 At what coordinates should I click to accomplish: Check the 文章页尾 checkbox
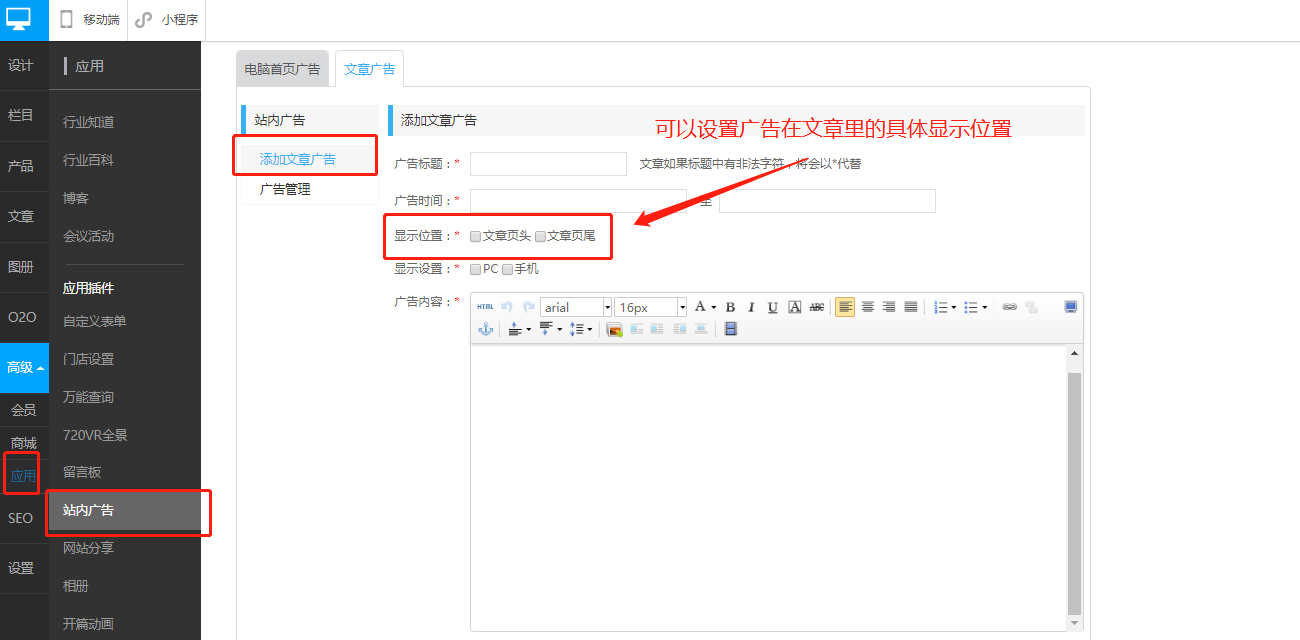coord(540,237)
